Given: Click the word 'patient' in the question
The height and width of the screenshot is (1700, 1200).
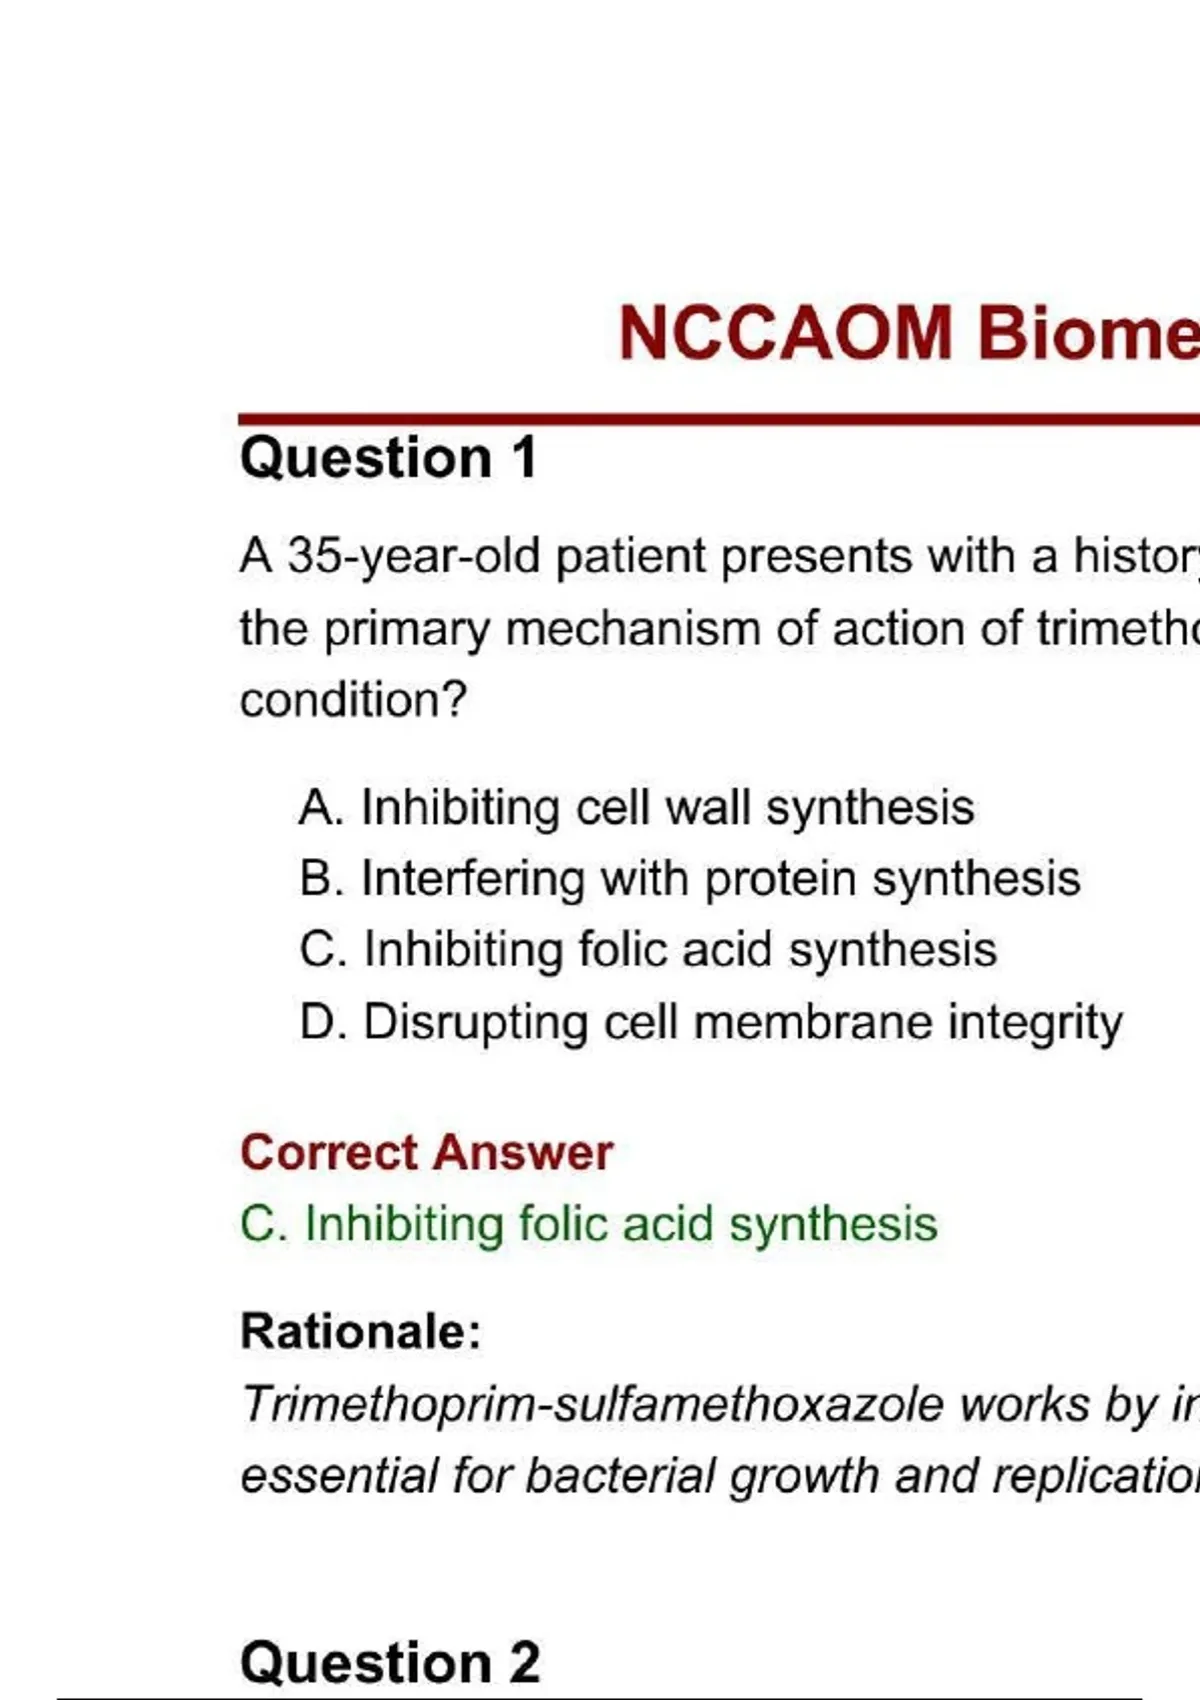Looking at the screenshot, I should pos(630,556).
